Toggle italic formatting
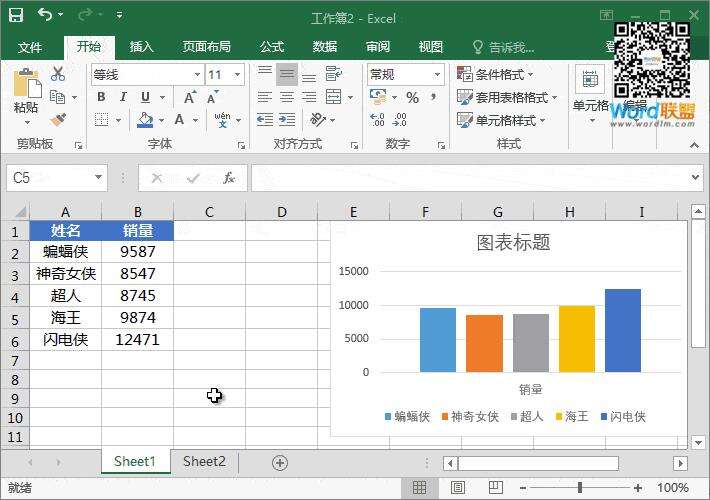The height and width of the screenshot is (500, 710). pos(124,97)
